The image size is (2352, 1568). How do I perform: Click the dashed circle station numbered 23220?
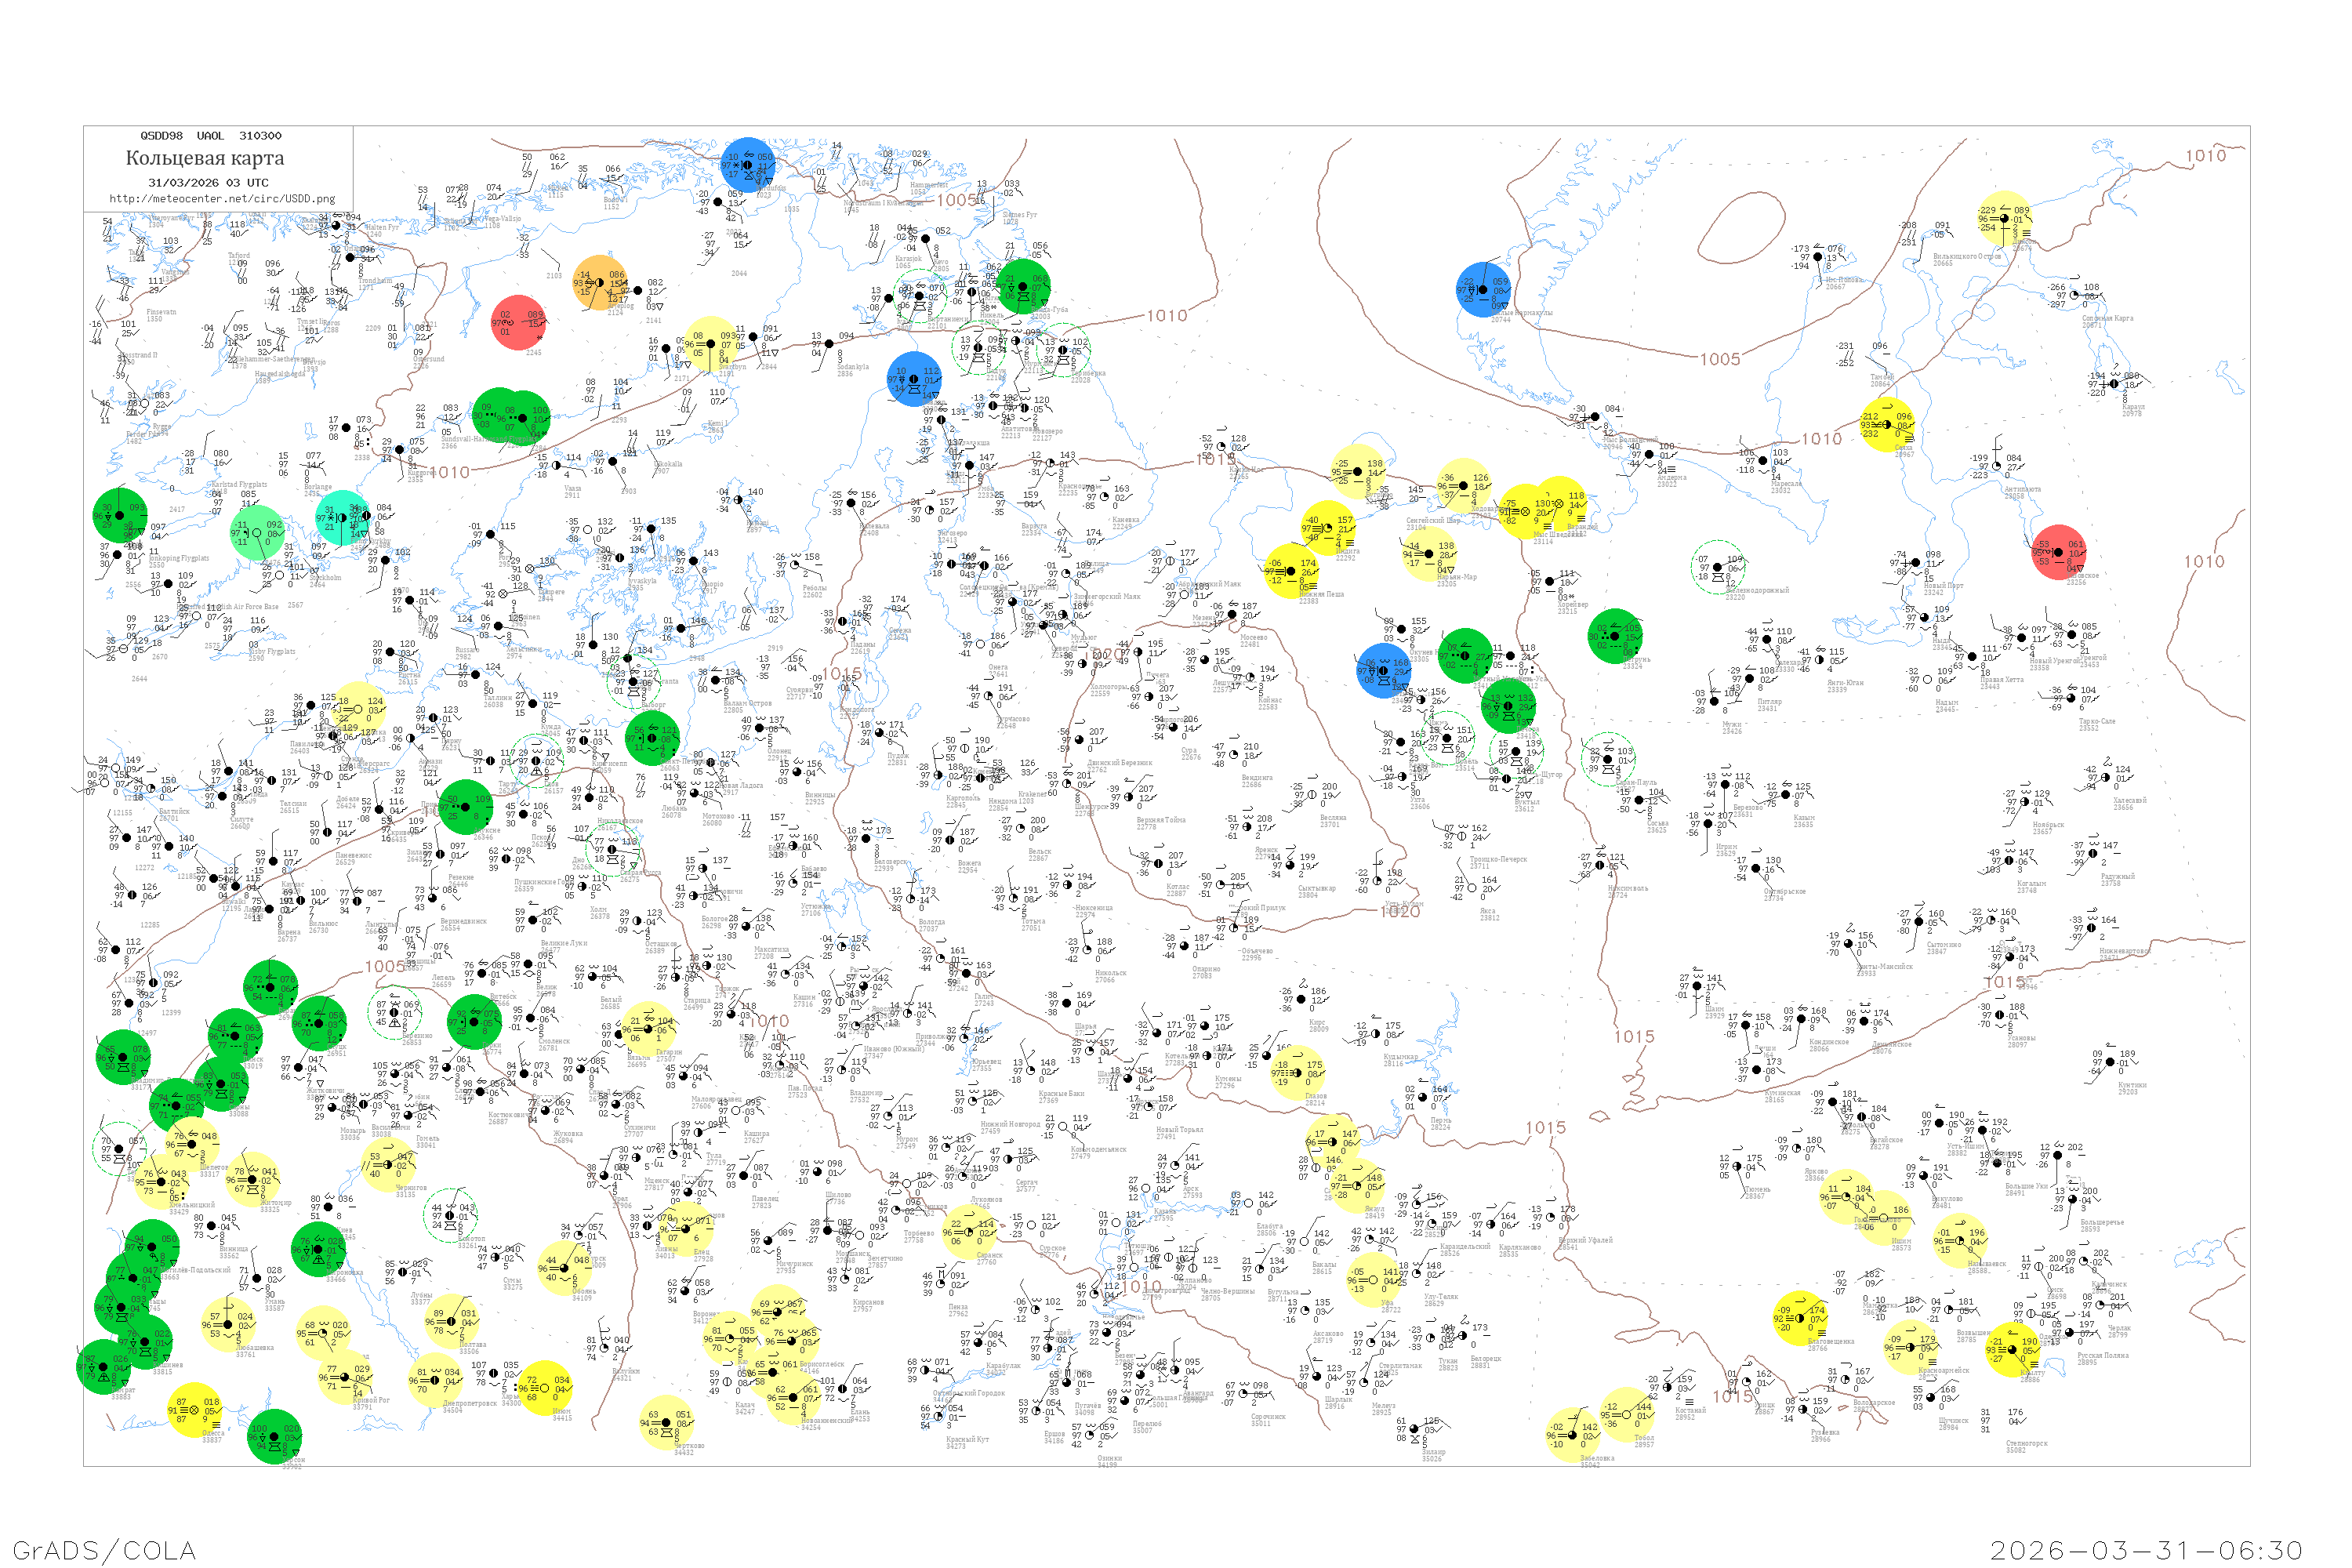click(x=1718, y=567)
